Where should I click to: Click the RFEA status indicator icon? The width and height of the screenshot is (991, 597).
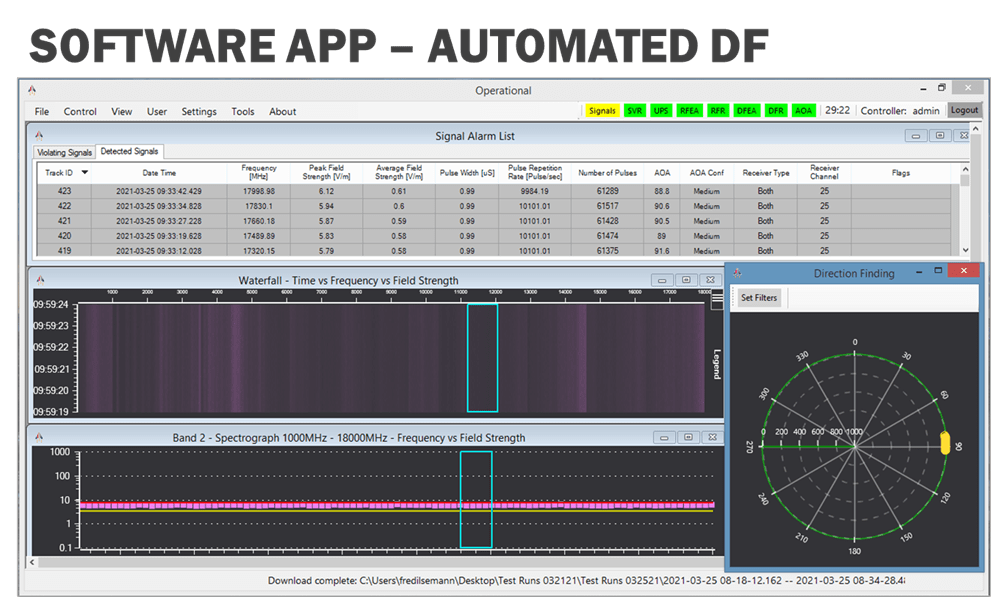(x=688, y=110)
